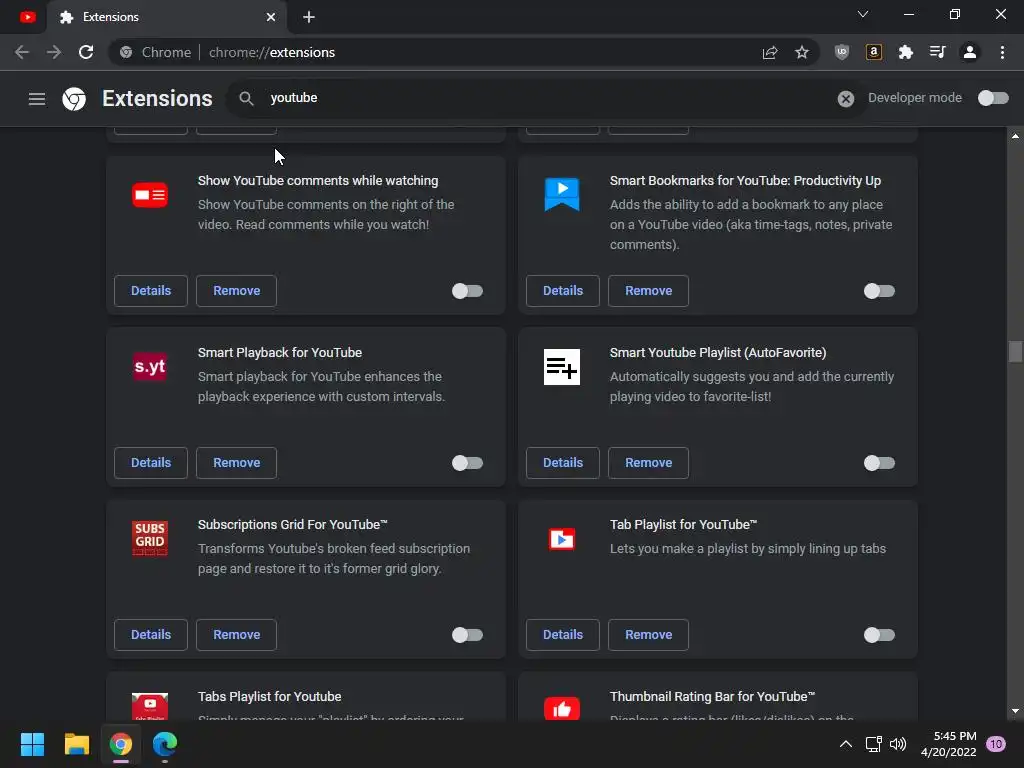Enable Show YouTube comments while watching
This screenshot has width=1024, height=768.
pyautogui.click(x=468, y=291)
